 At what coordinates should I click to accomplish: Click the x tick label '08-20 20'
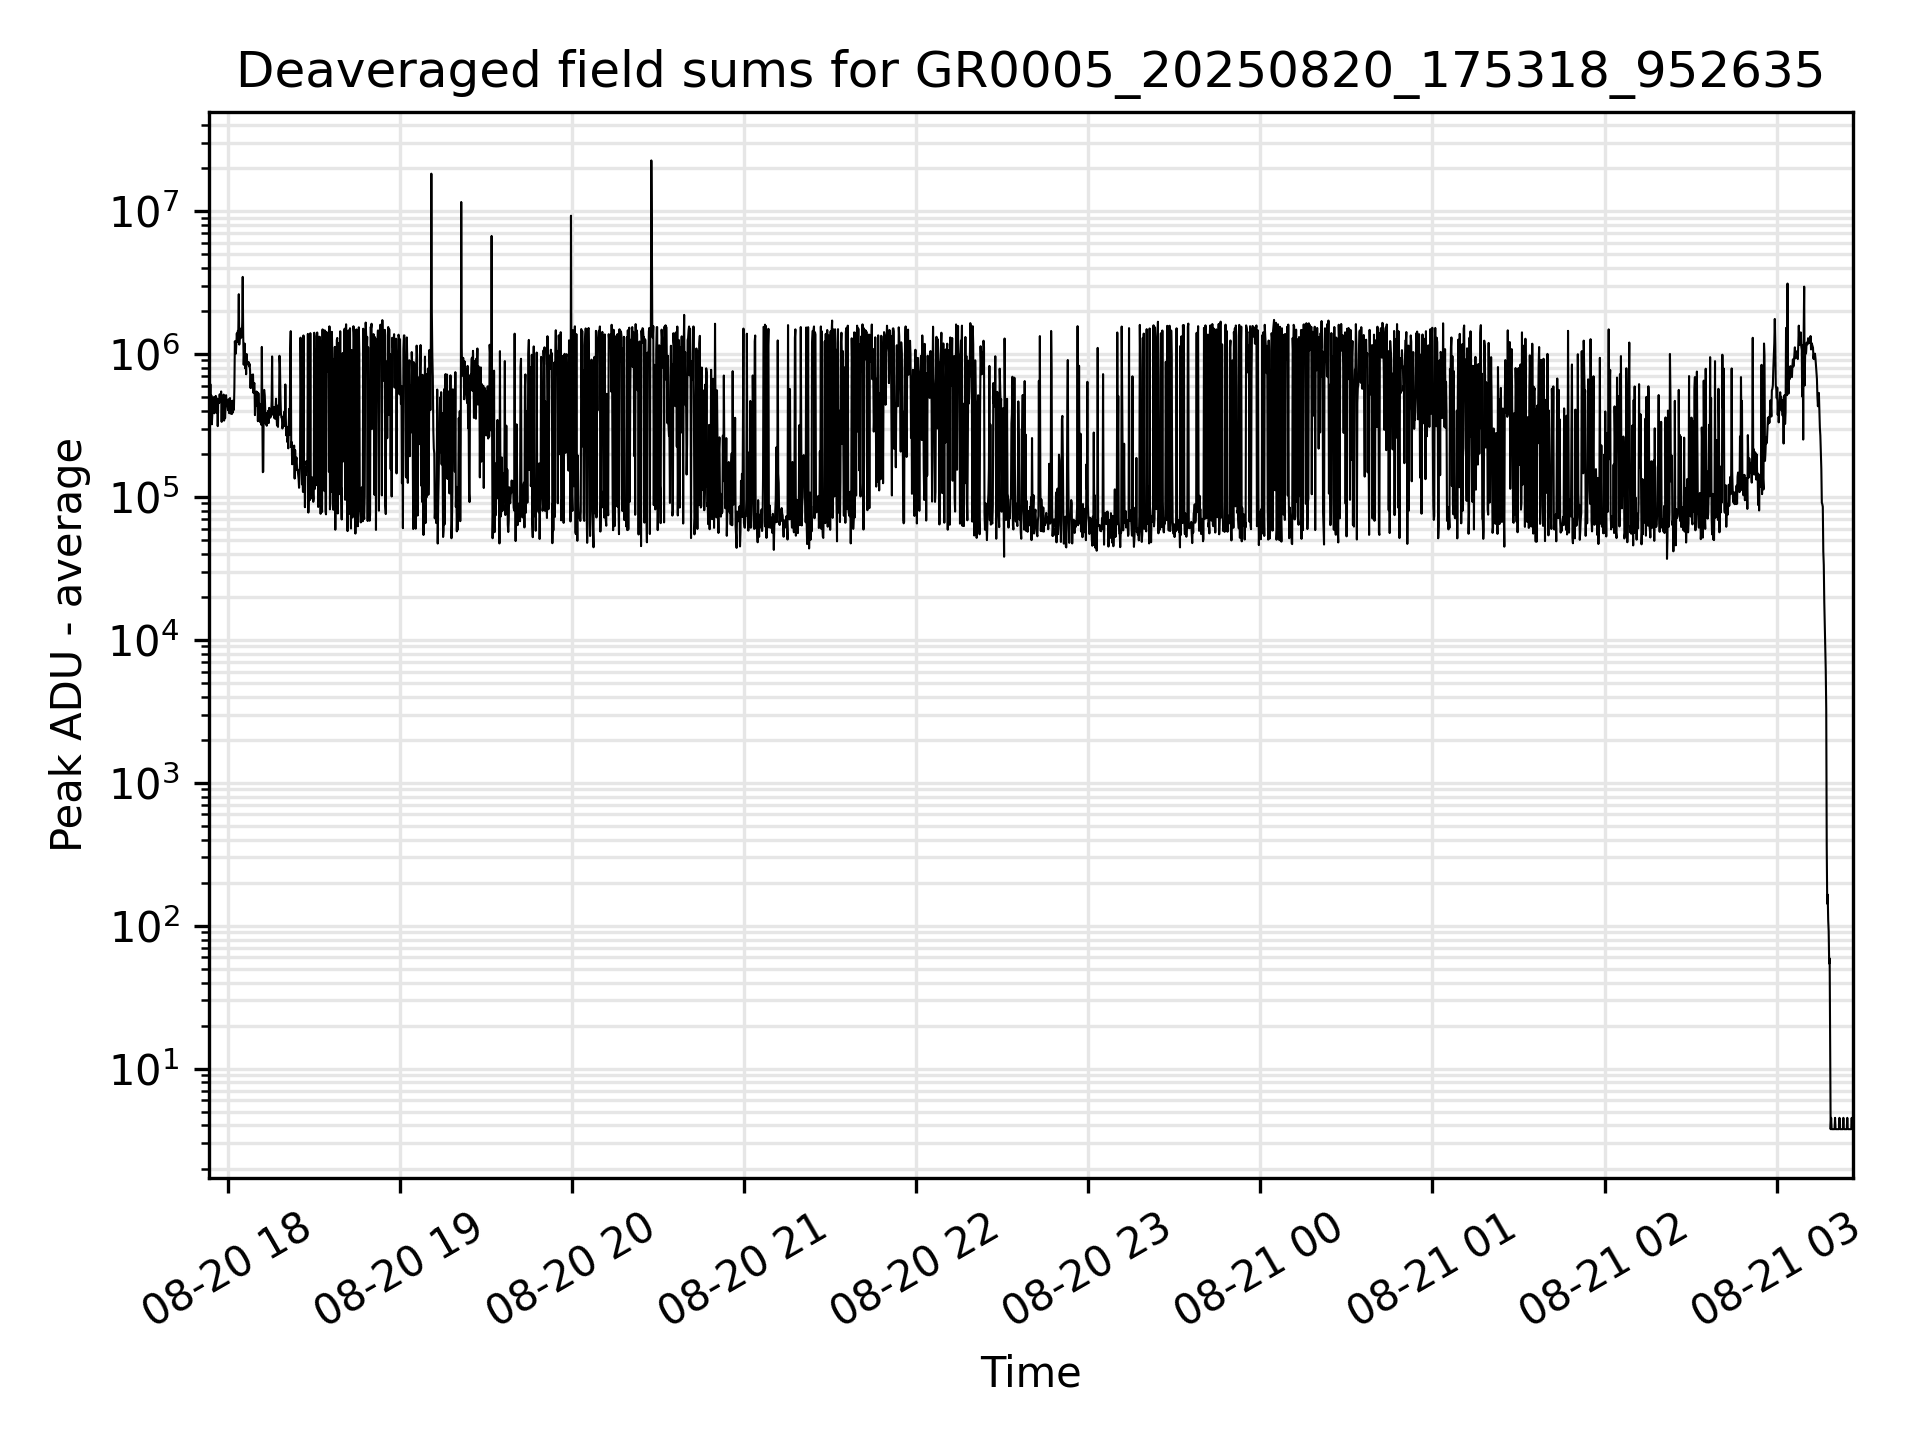tap(570, 1270)
